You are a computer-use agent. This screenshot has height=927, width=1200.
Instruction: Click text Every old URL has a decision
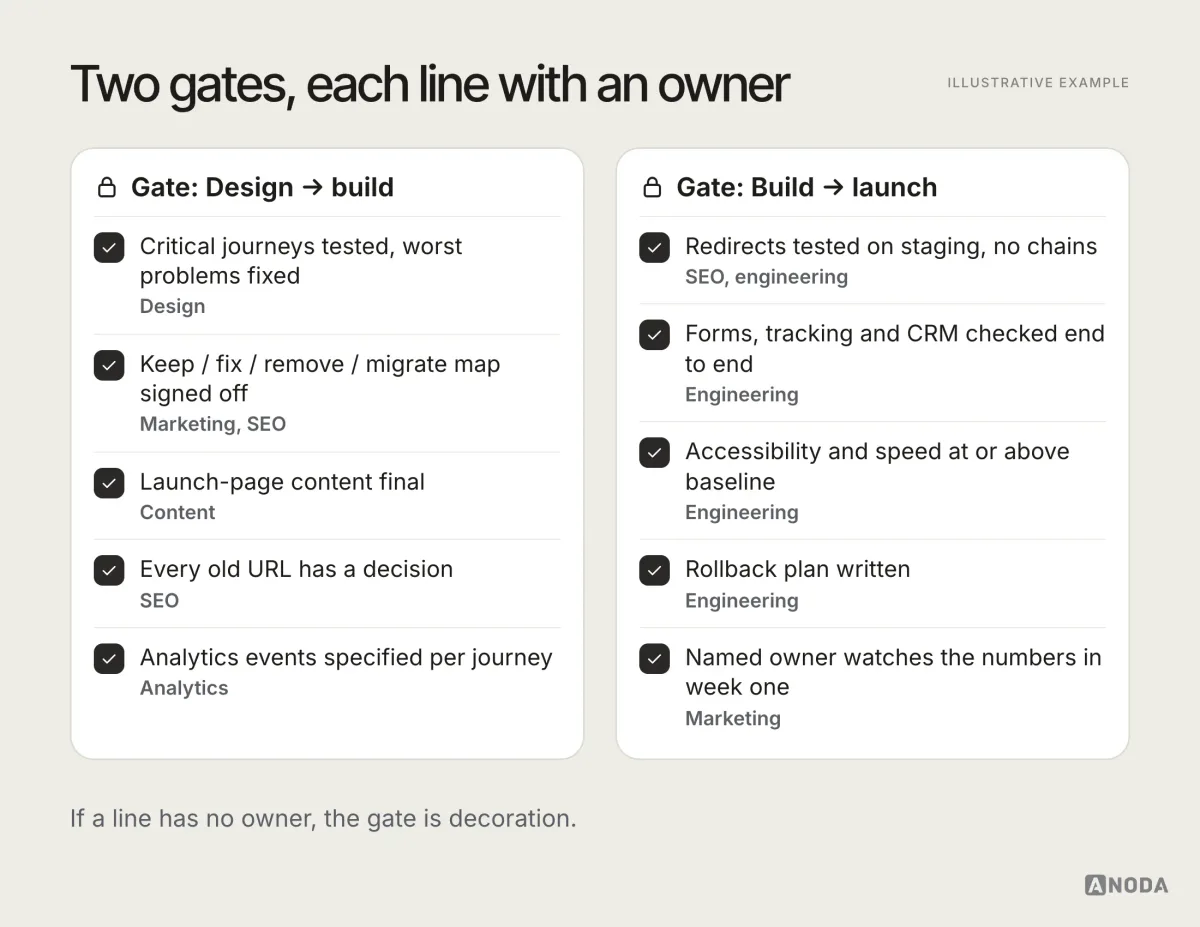(296, 569)
